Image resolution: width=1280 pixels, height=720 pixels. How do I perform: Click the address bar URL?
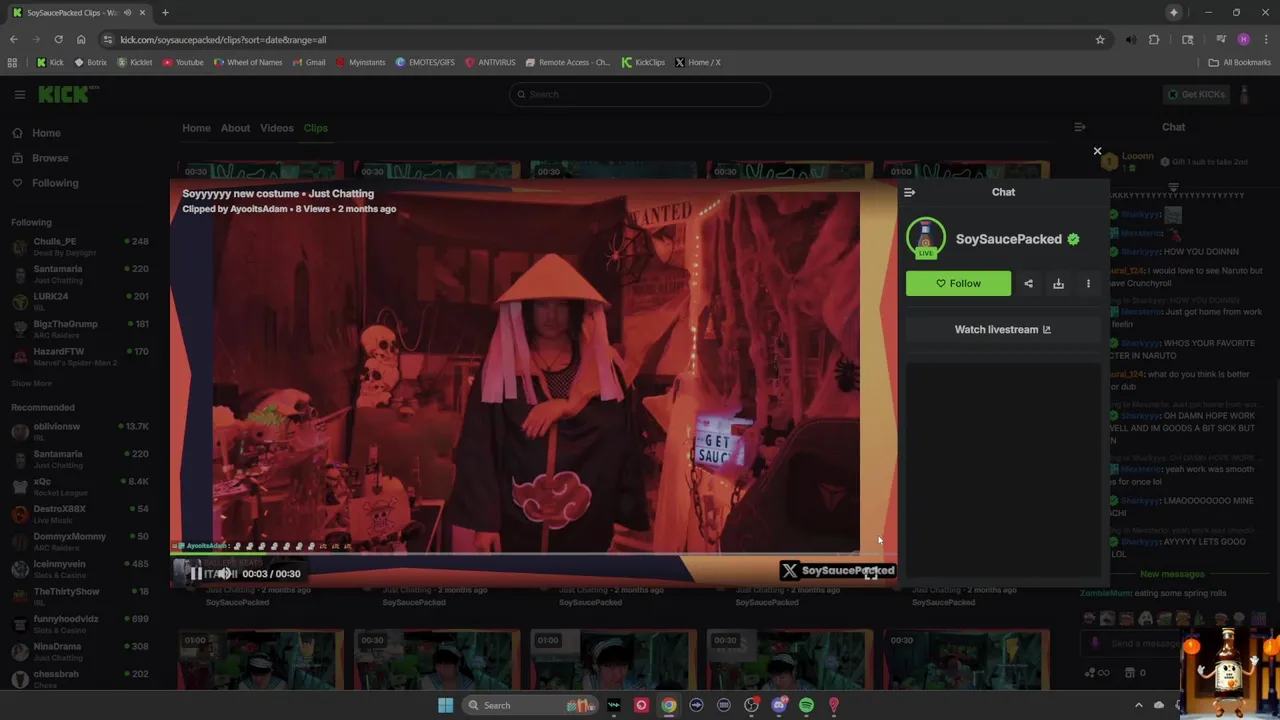pos(223,40)
